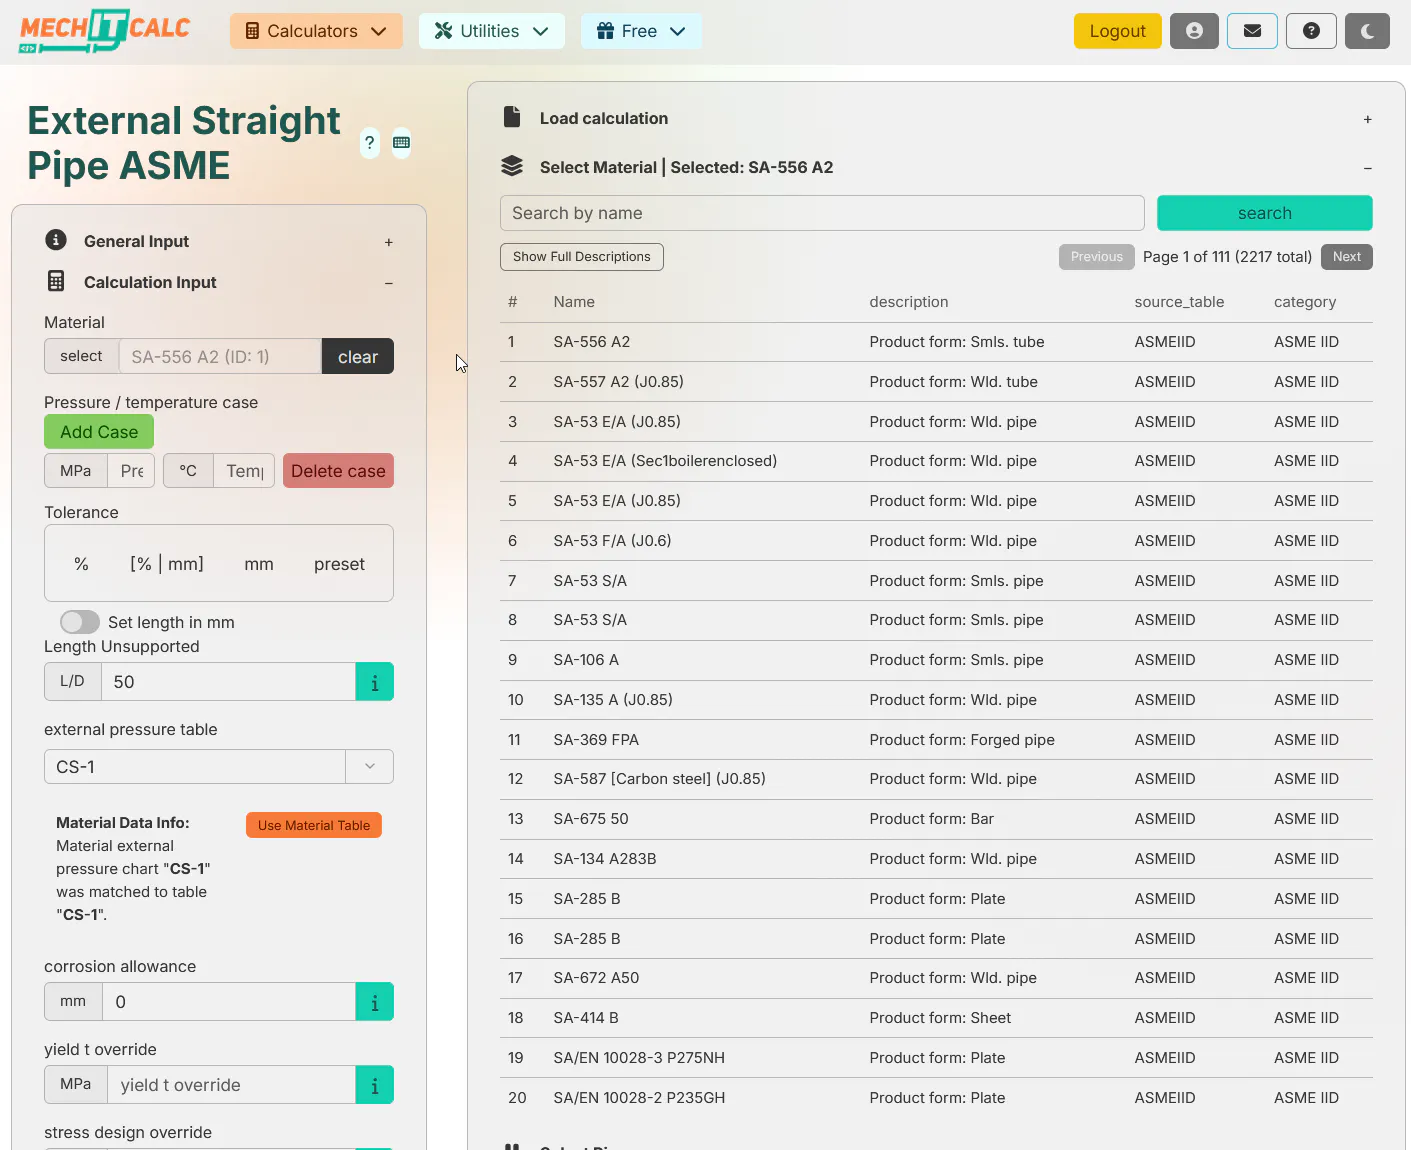
Task: Open the Calculators dropdown menu
Action: pos(316,31)
